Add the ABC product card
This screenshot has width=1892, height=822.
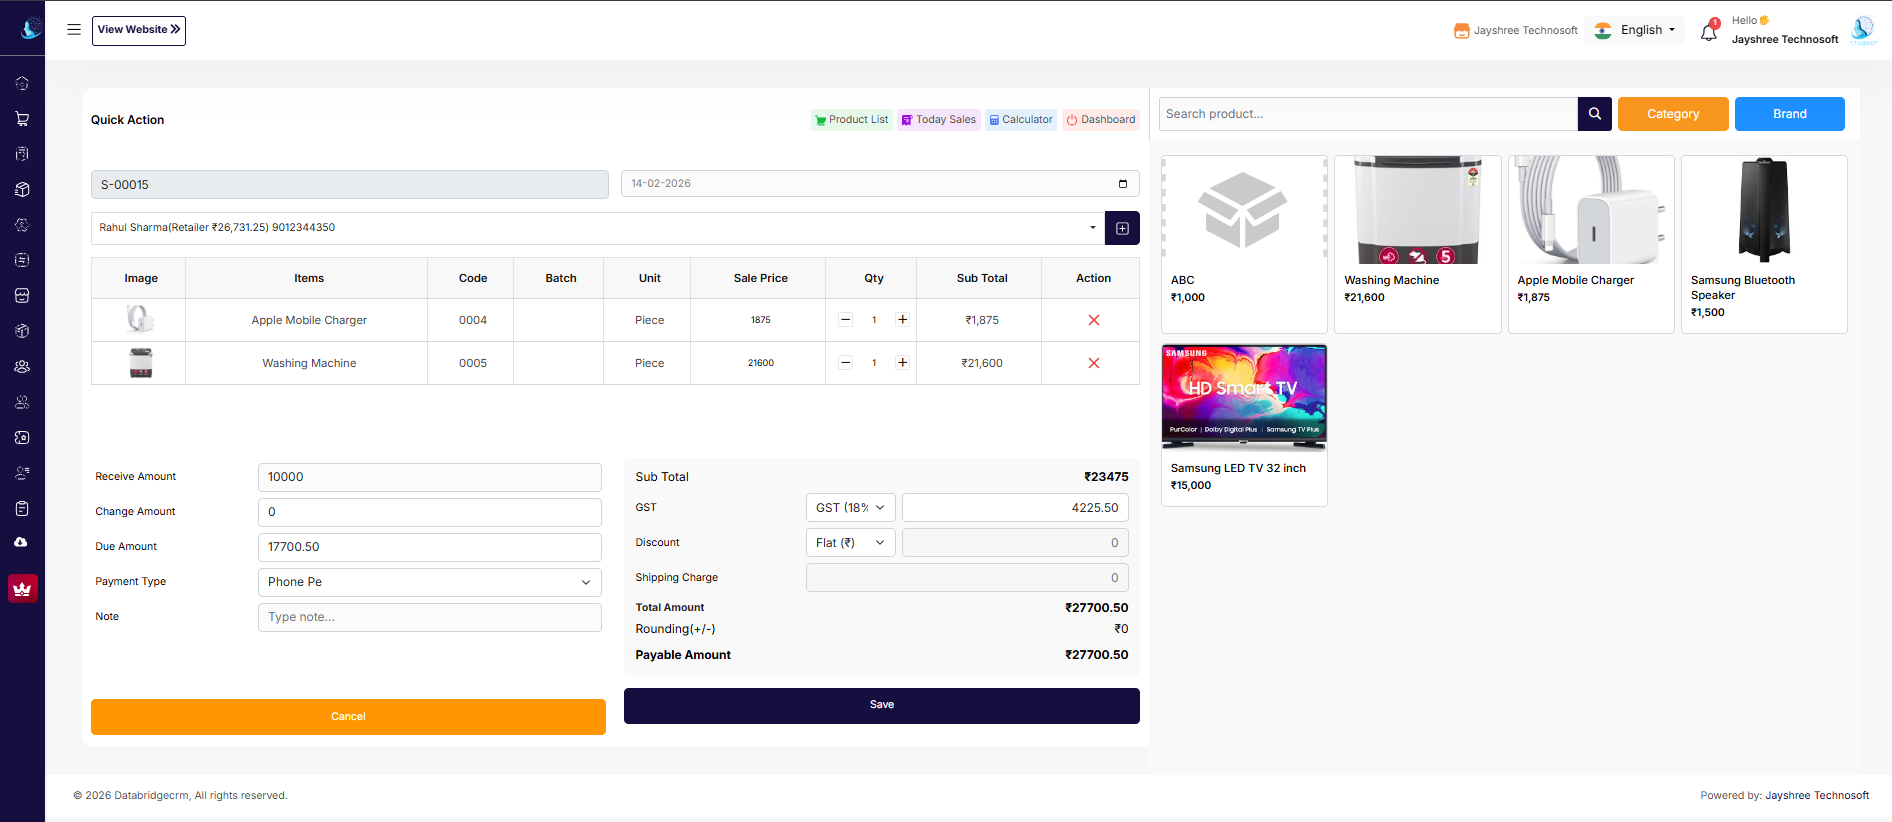pyautogui.click(x=1244, y=244)
